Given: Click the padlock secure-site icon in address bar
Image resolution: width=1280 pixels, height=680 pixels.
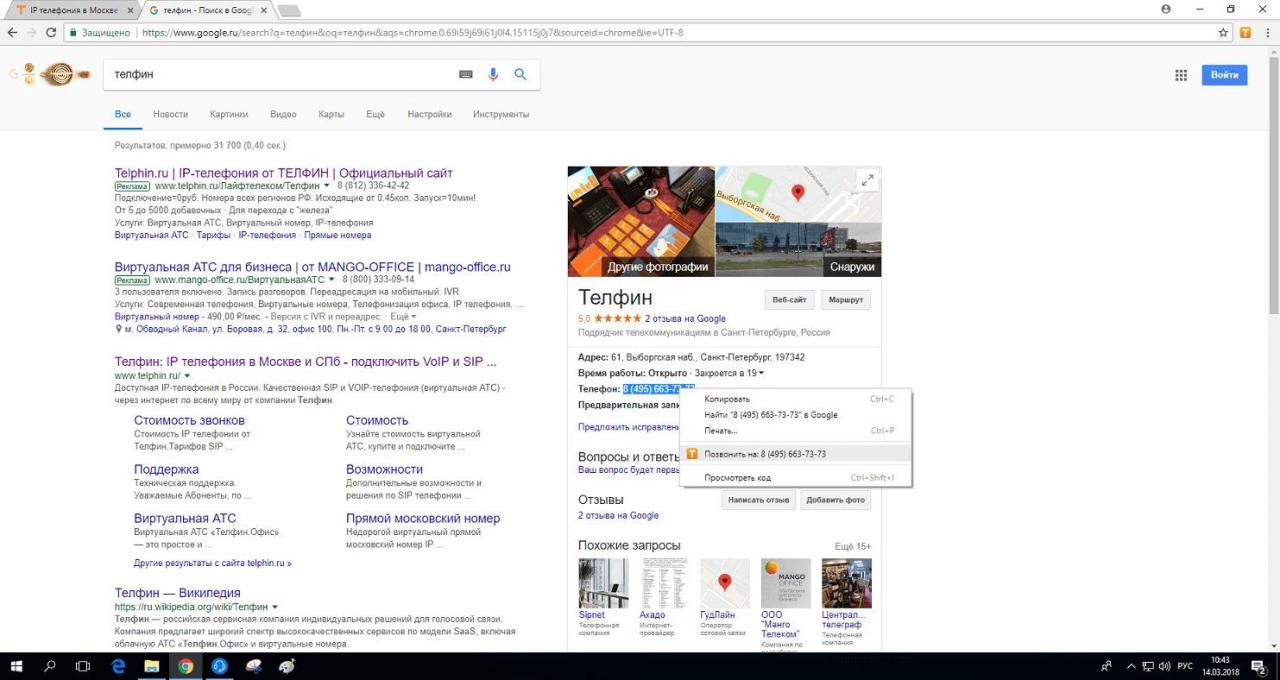Looking at the screenshot, I should 74,33.
